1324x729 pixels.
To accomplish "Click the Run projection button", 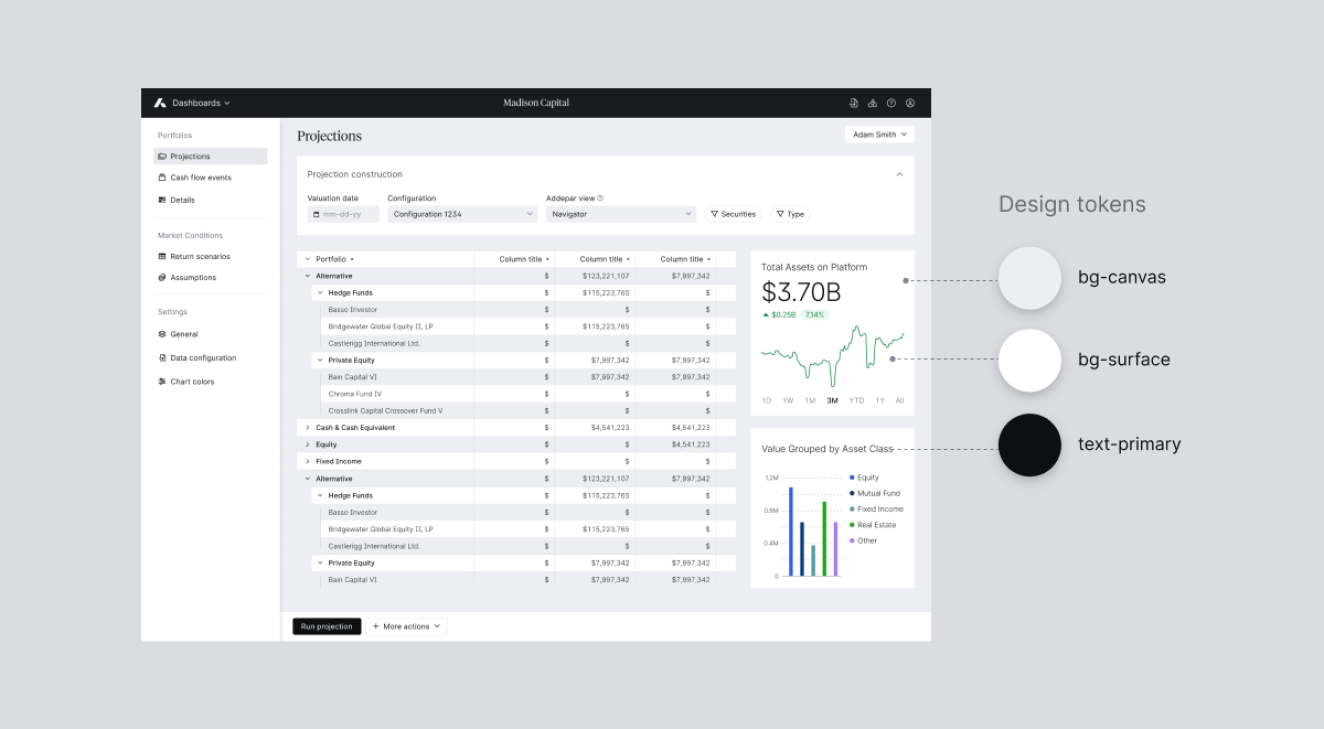I will (327, 627).
